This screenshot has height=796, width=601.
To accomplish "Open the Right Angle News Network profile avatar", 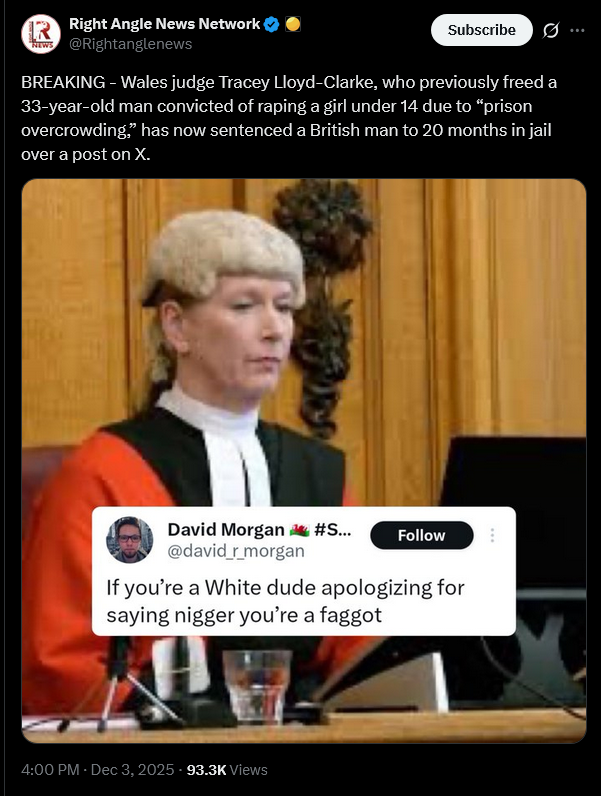I will click(41, 34).
